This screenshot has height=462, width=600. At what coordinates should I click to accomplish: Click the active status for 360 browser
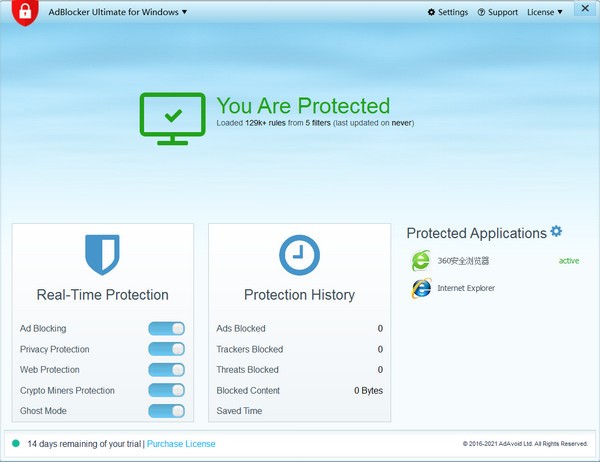point(568,261)
